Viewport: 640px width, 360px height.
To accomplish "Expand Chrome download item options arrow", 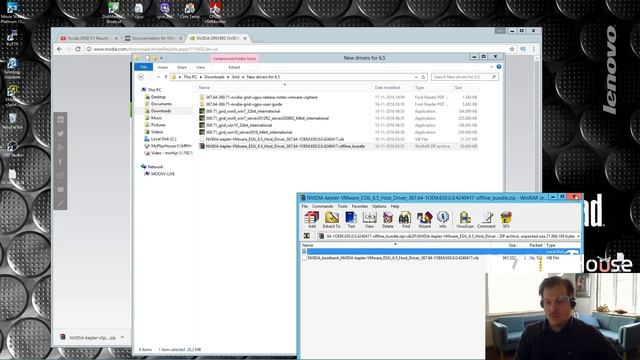I will point(122,338).
